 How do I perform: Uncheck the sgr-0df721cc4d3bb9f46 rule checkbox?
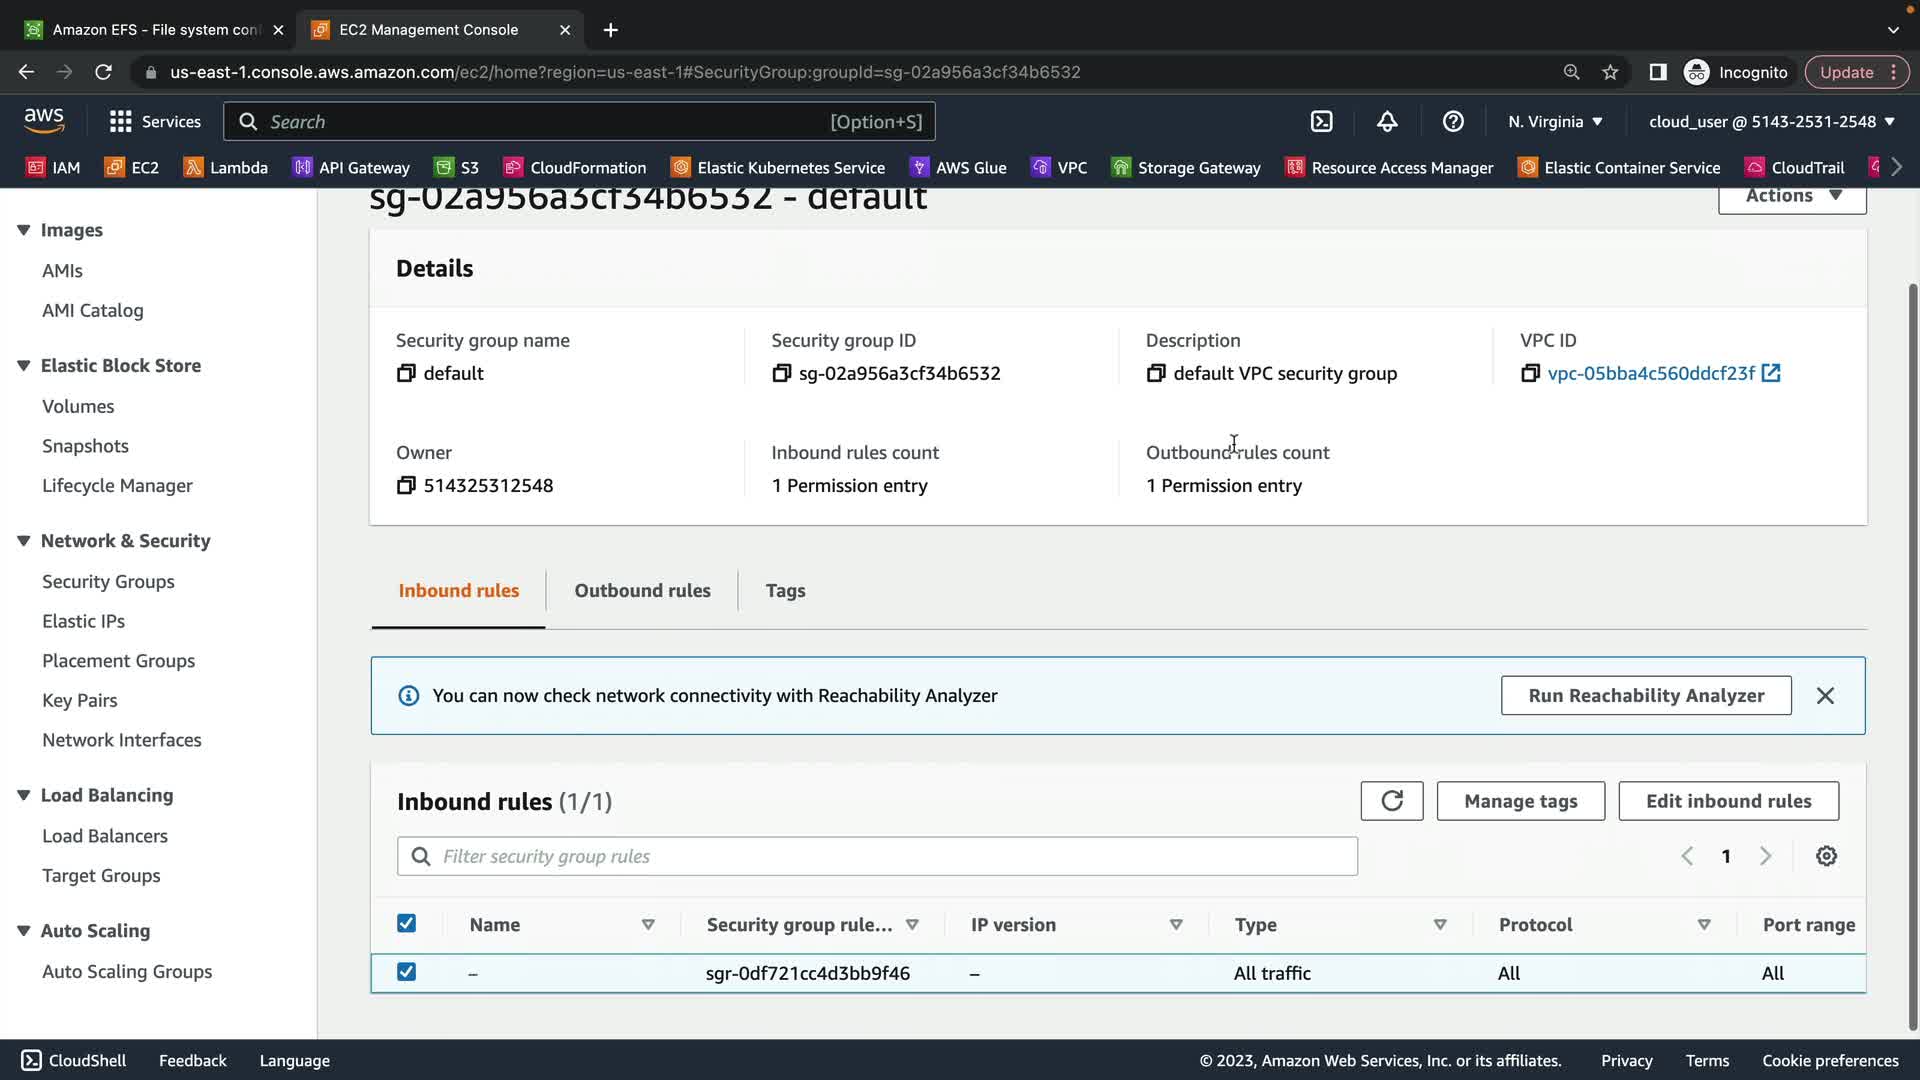[x=406, y=972]
